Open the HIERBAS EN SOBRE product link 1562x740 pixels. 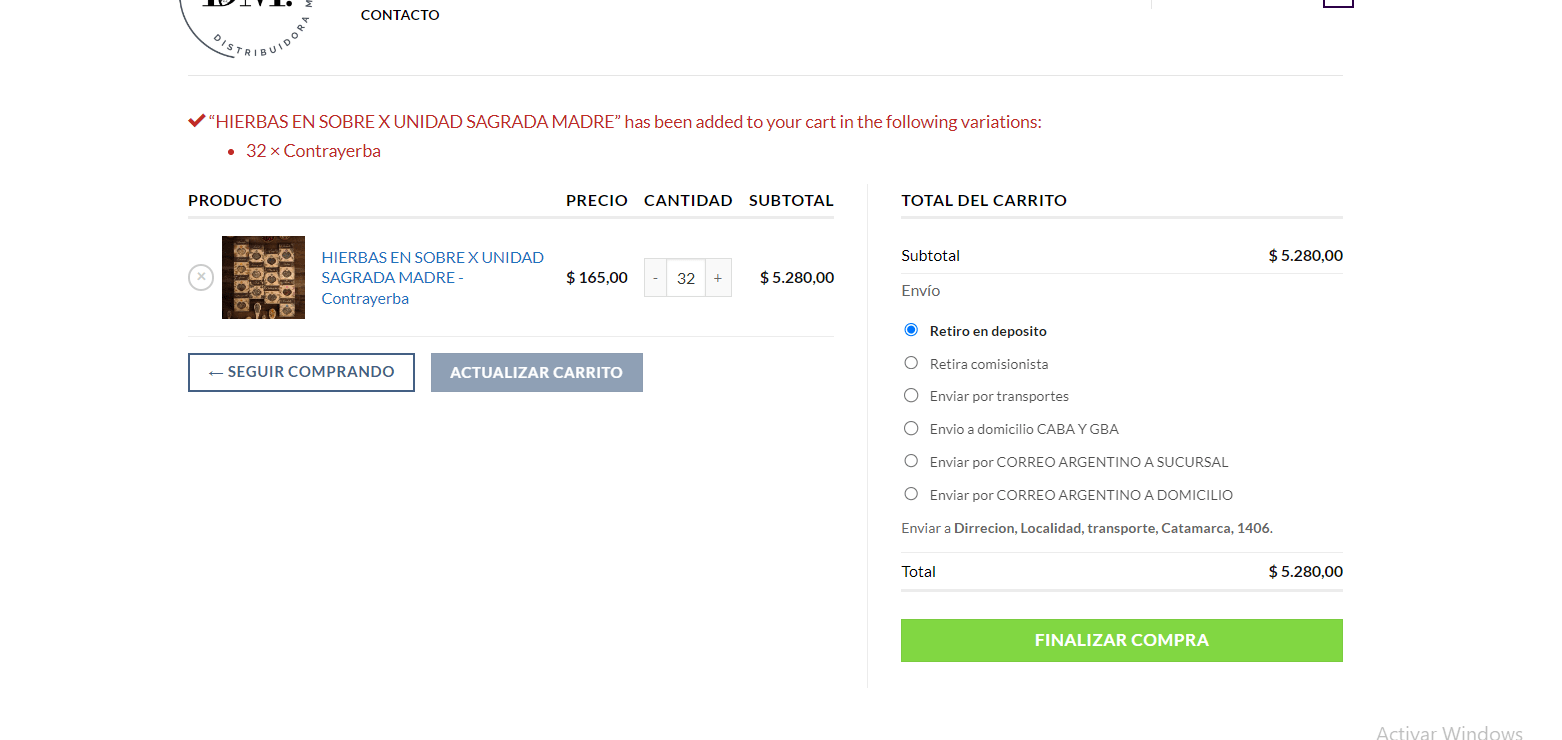click(433, 278)
